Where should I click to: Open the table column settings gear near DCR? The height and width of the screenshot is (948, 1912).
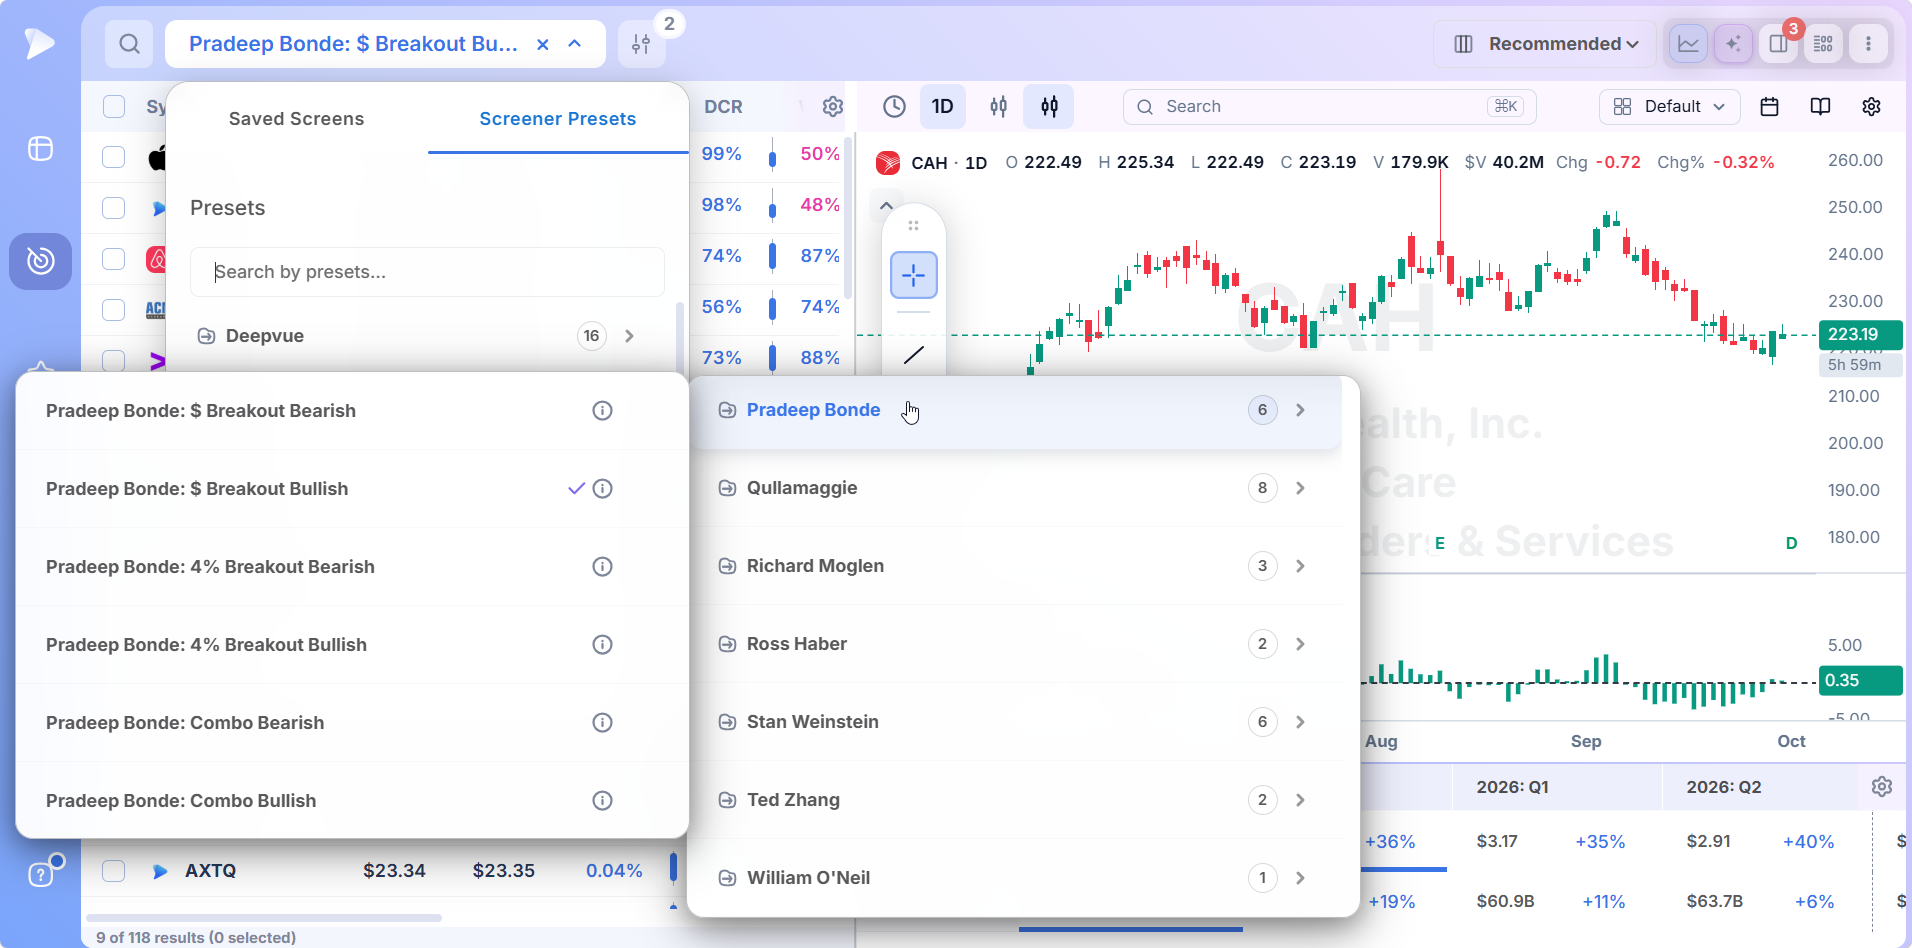coord(833,107)
